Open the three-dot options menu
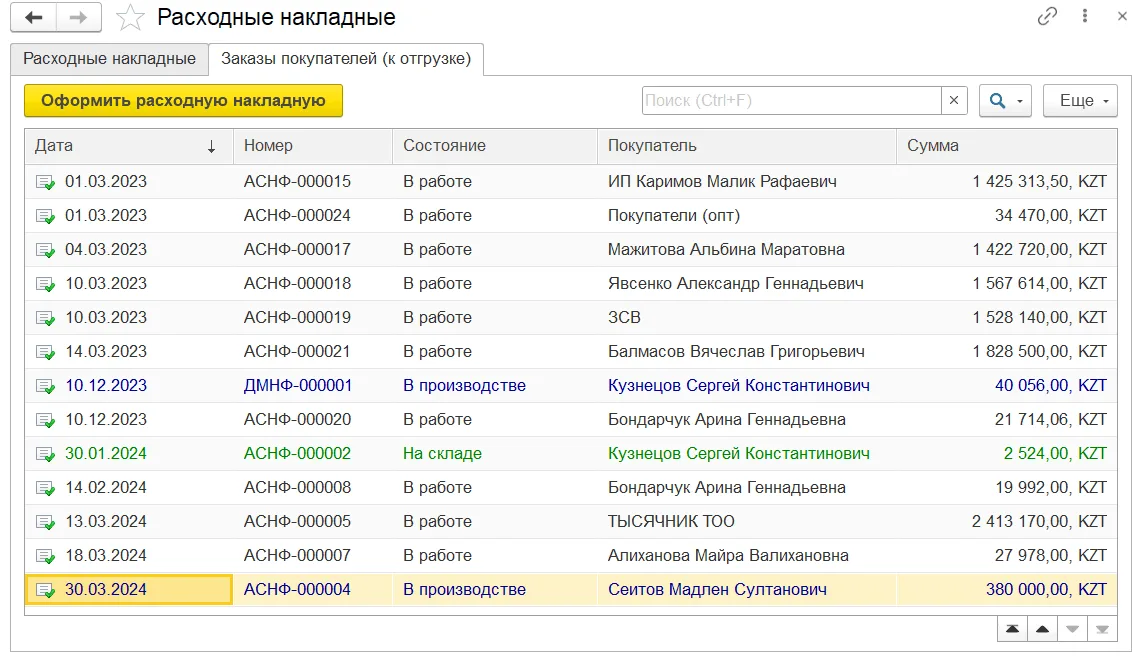 [x=1085, y=16]
